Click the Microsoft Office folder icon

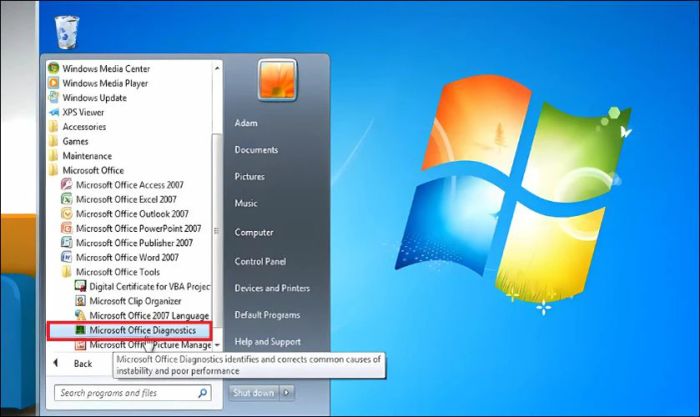click(54, 170)
